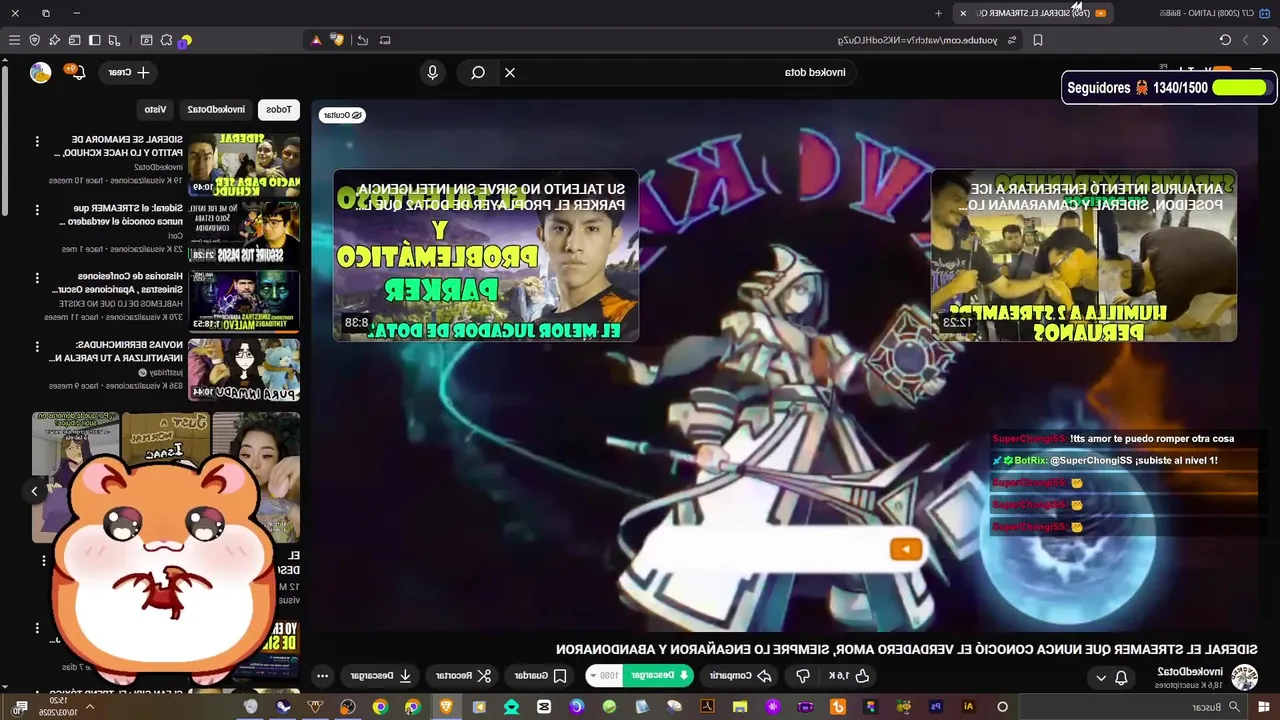Open the Brave VPN shield icon
This screenshot has height=720, width=1280.
[x=35, y=40]
